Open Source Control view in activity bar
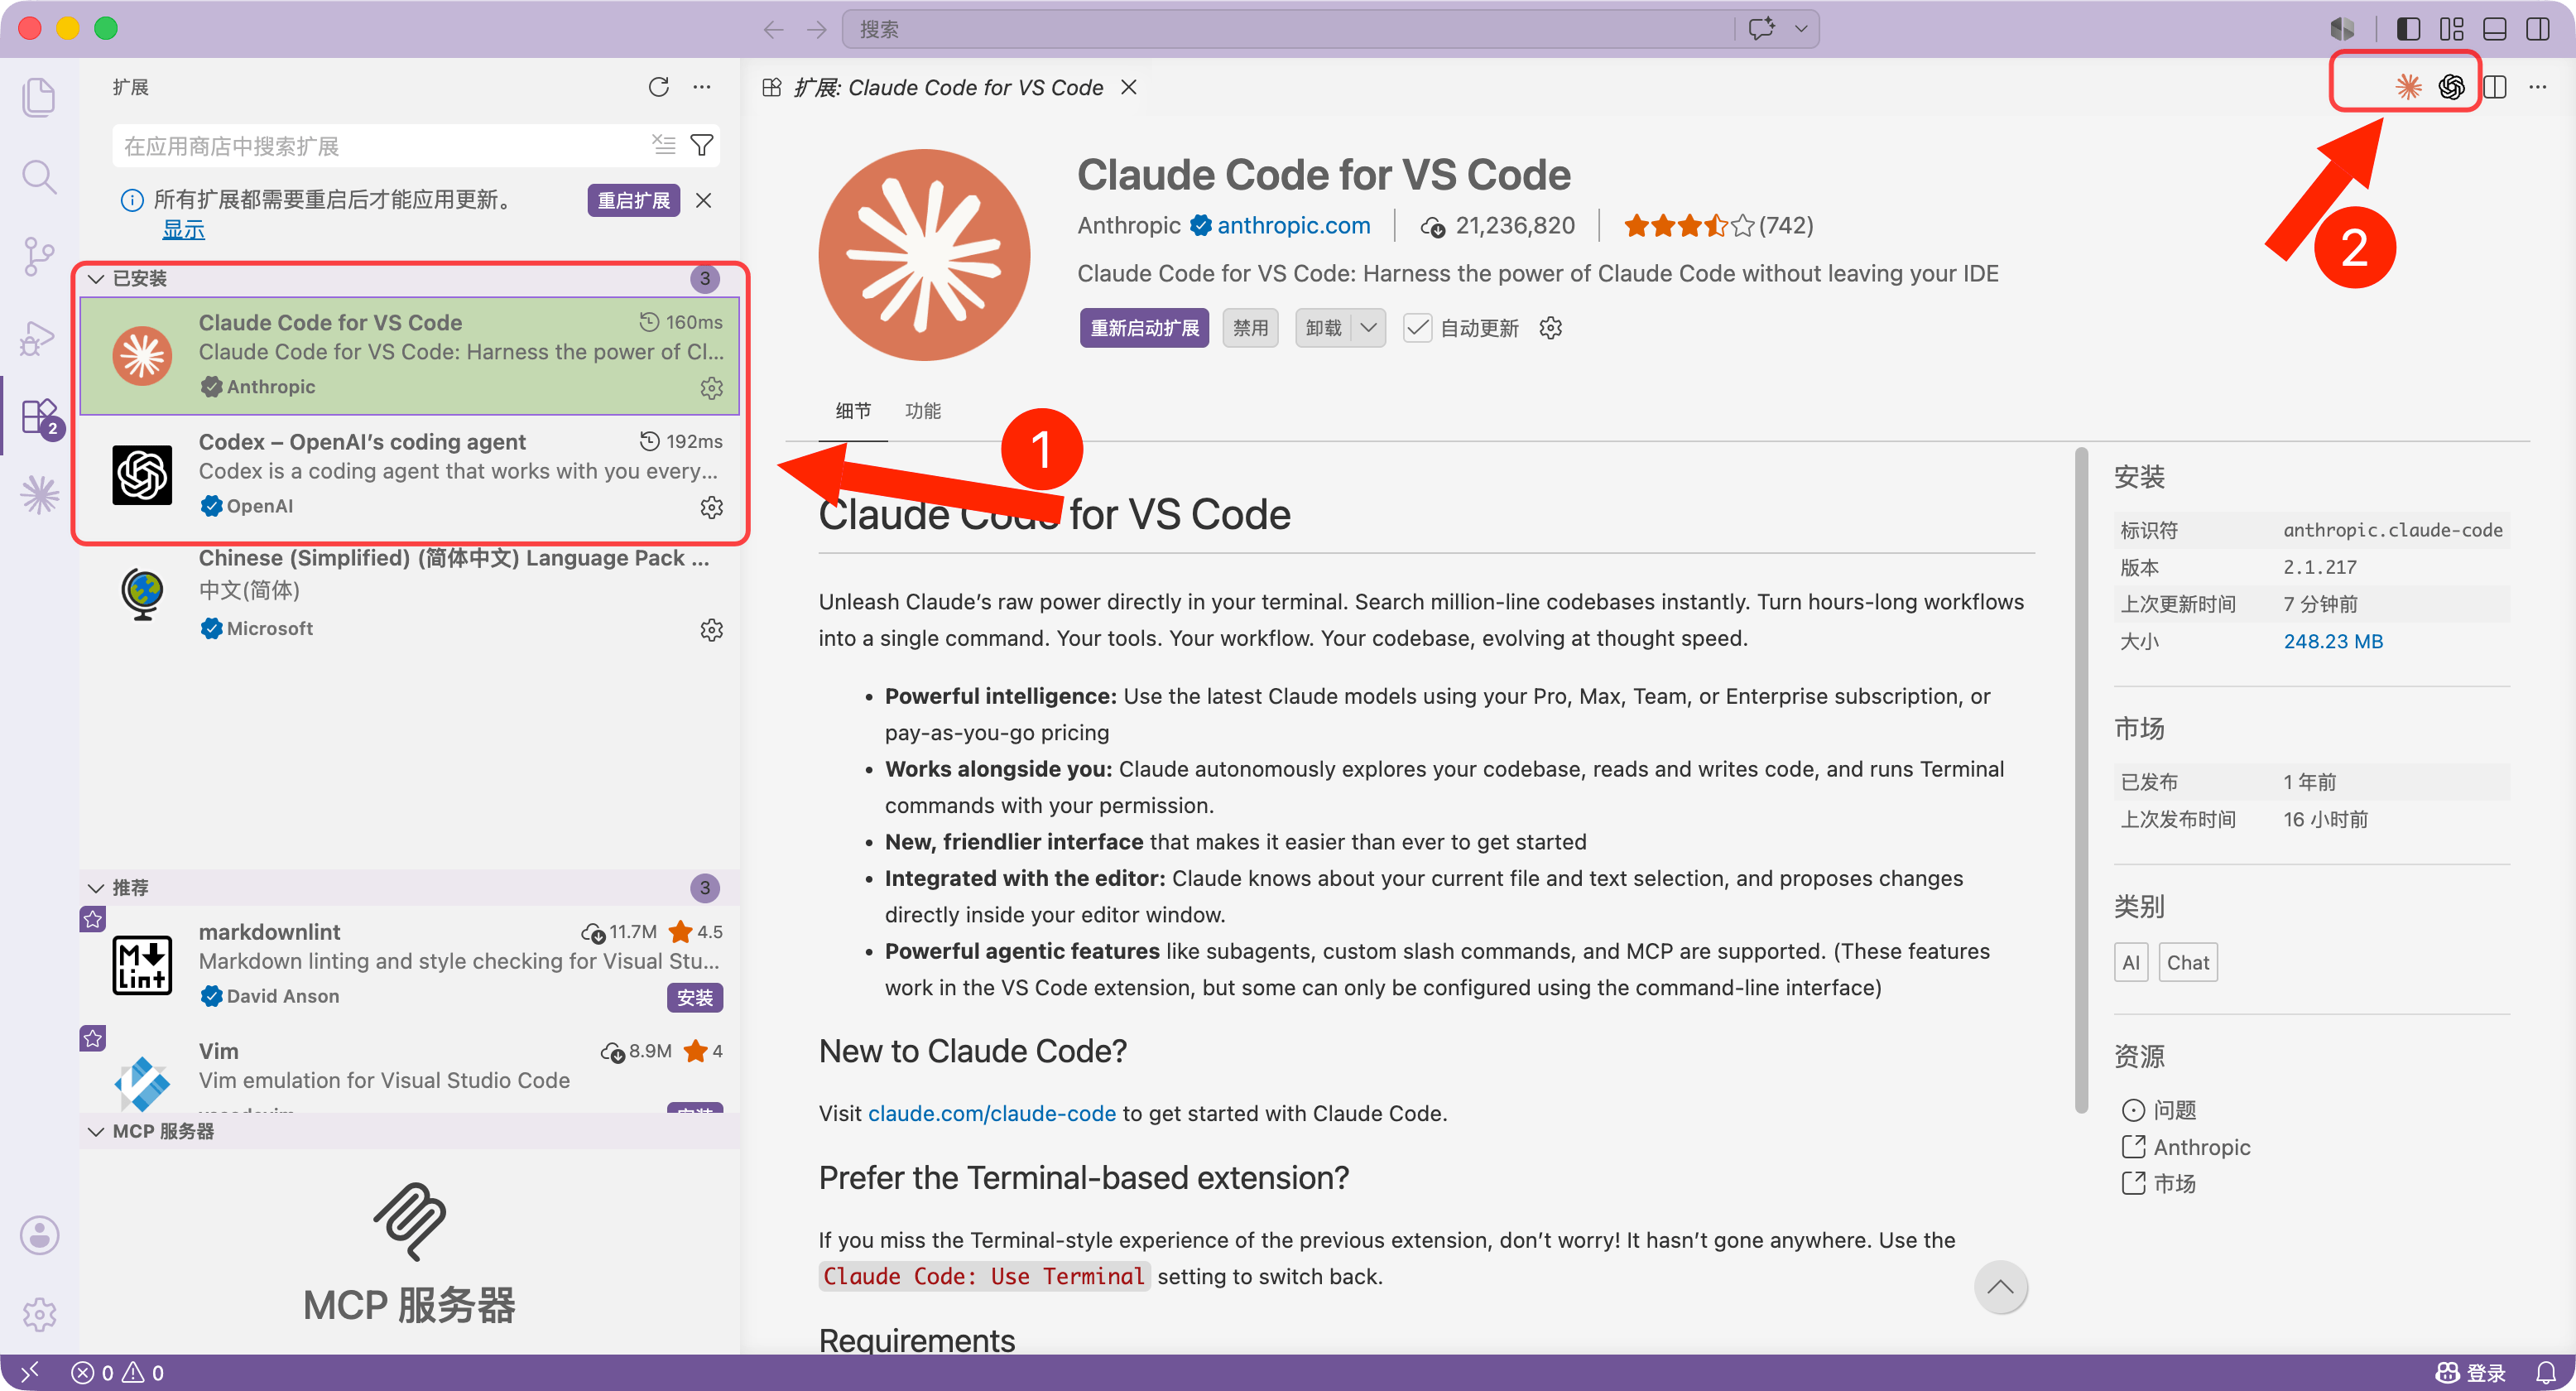Viewport: 2576px width, 1391px height. click(x=39, y=257)
